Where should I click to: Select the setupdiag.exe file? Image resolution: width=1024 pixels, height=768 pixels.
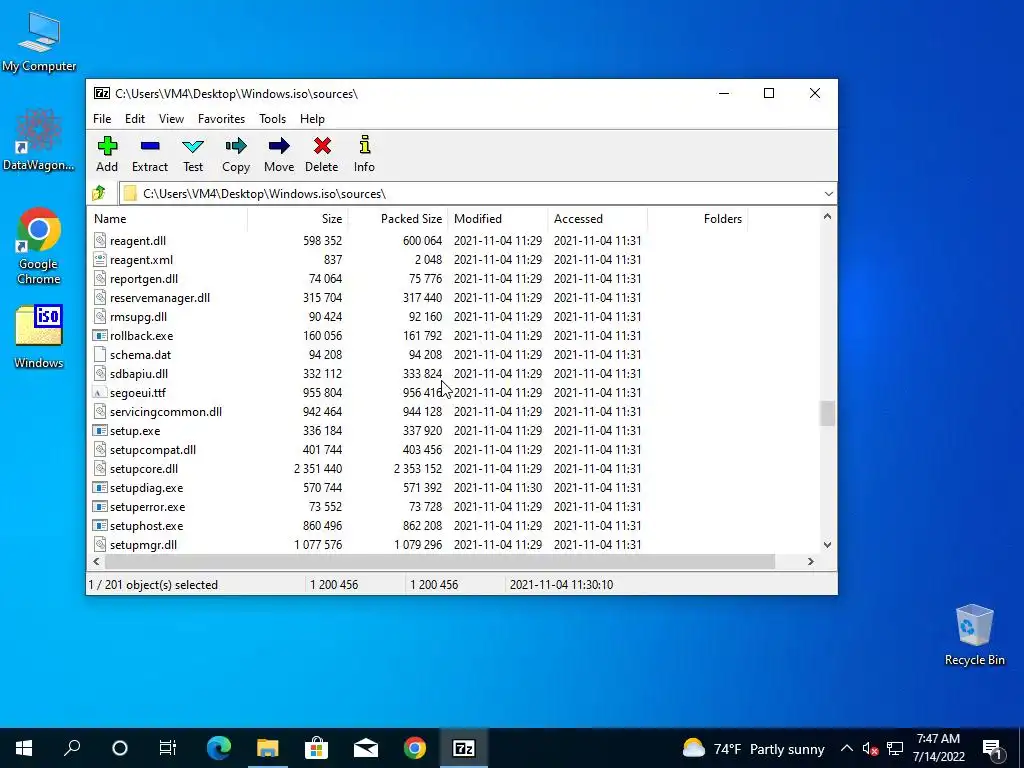pos(146,488)
